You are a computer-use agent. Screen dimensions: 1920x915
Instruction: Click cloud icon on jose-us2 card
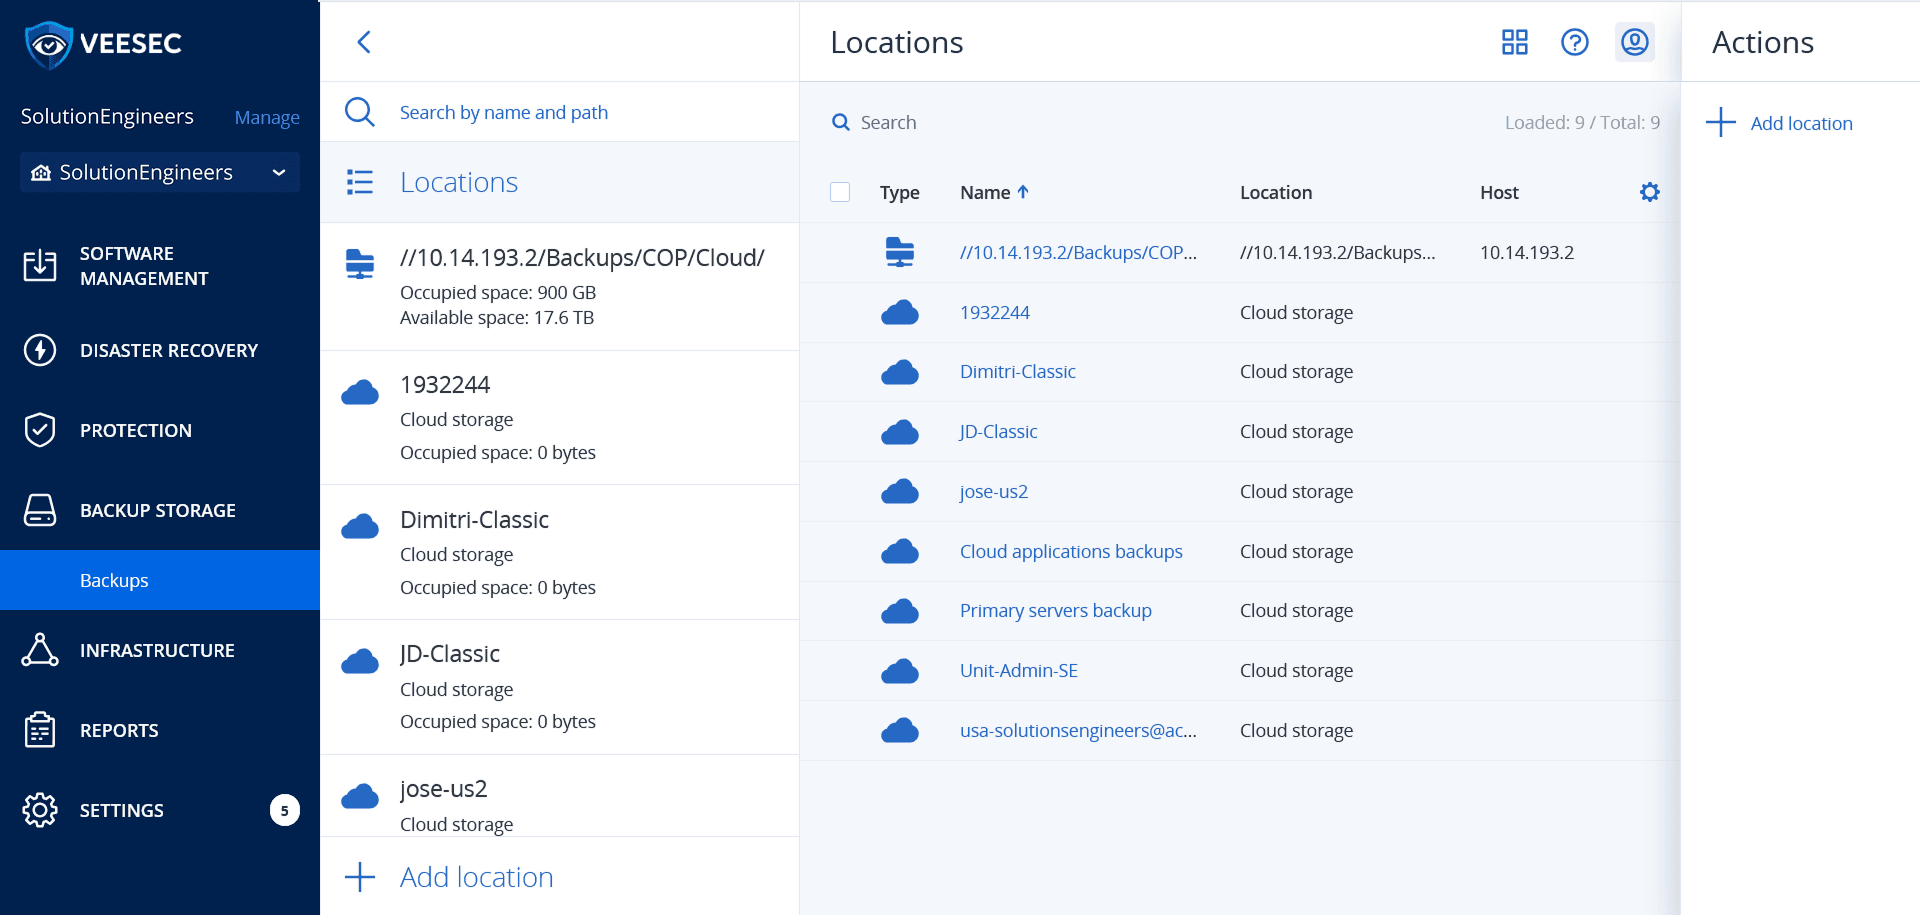[x=360, y=796]
